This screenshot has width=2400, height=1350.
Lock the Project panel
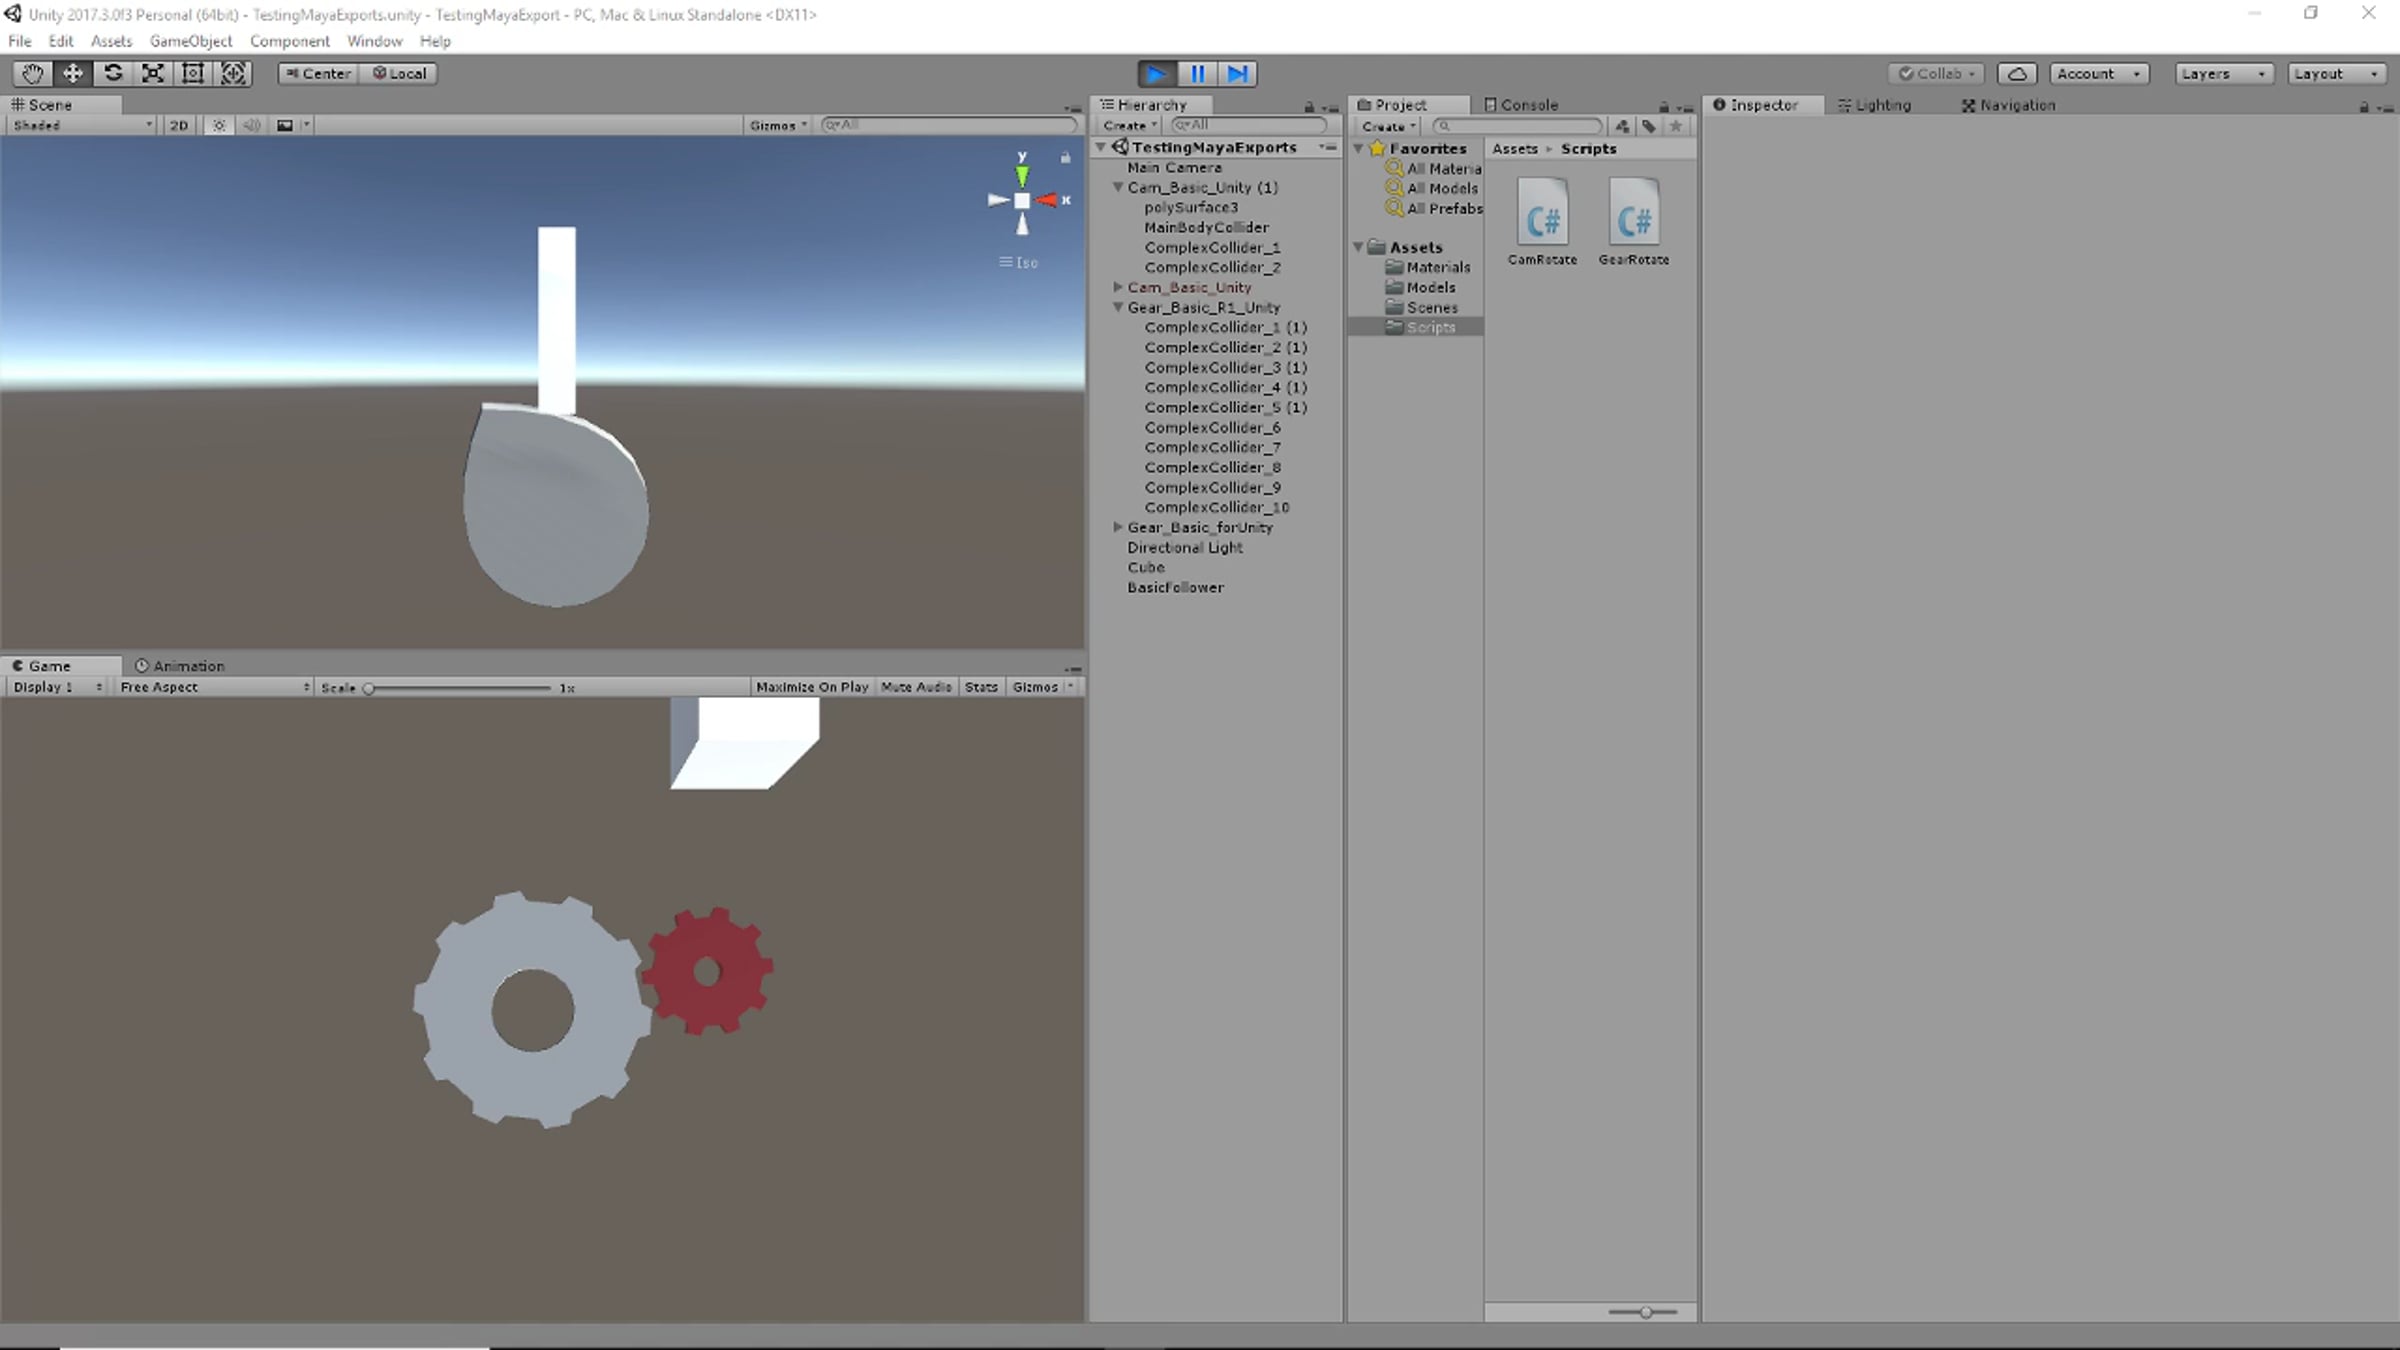tap(1664, 106)
